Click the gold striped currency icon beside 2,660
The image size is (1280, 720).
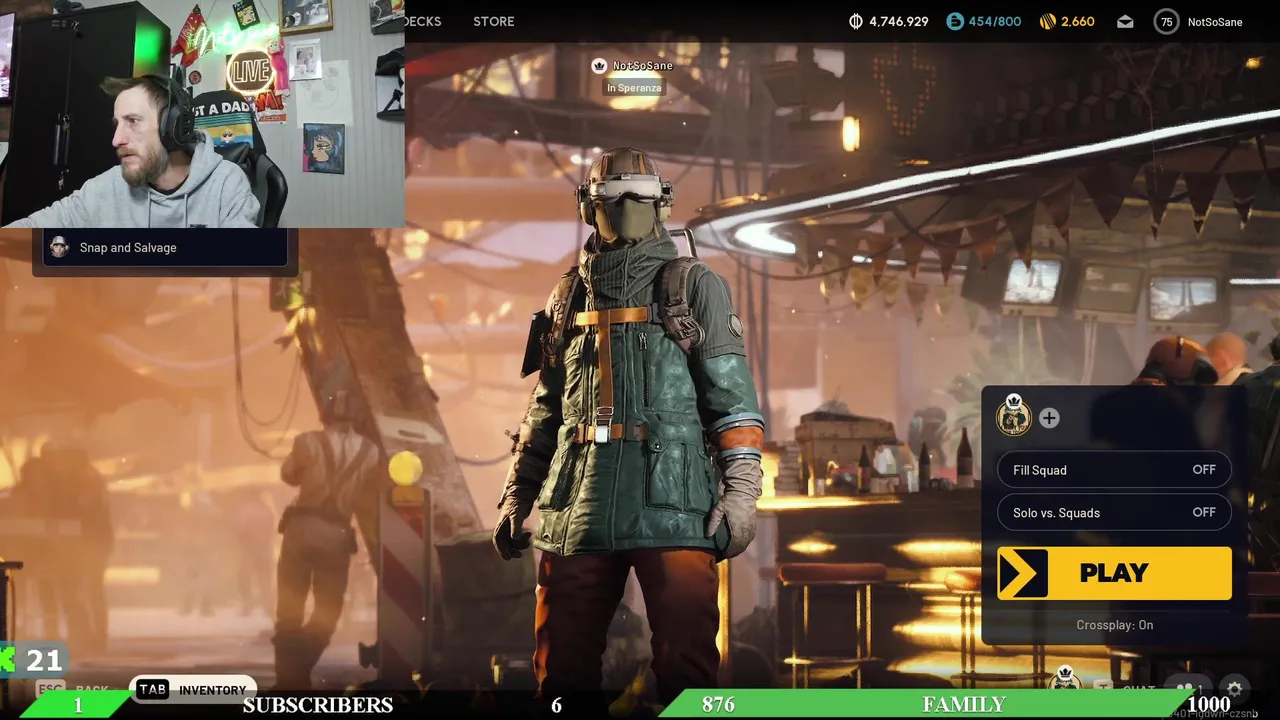tap(1048, 21)
